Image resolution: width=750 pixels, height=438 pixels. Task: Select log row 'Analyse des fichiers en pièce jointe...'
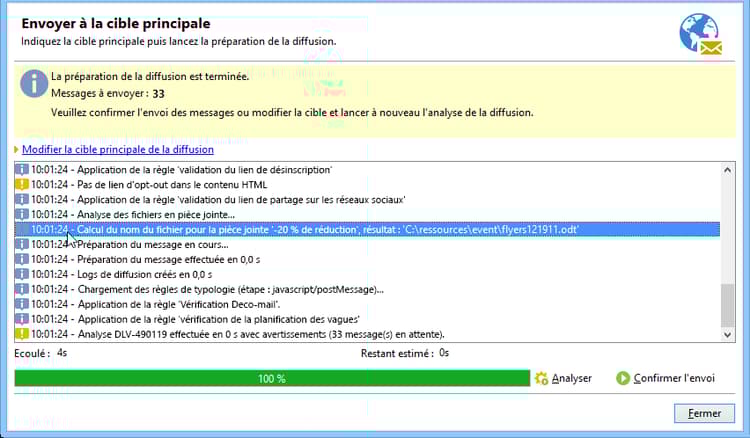[367, 214]
